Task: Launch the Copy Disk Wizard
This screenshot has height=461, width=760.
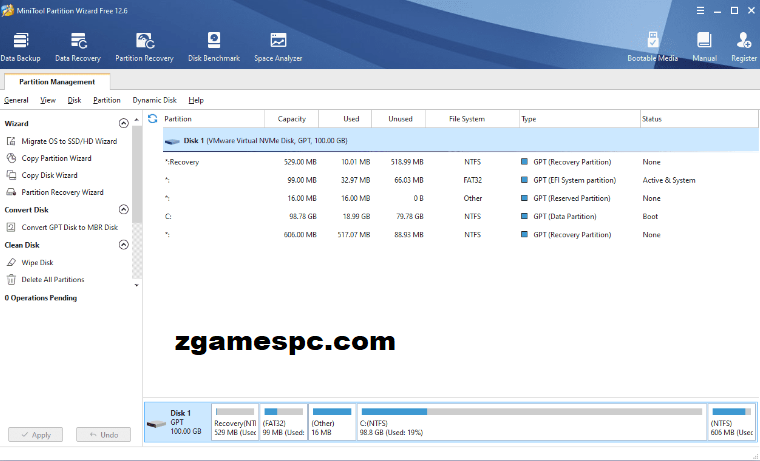Action: (x=42, y=175)
